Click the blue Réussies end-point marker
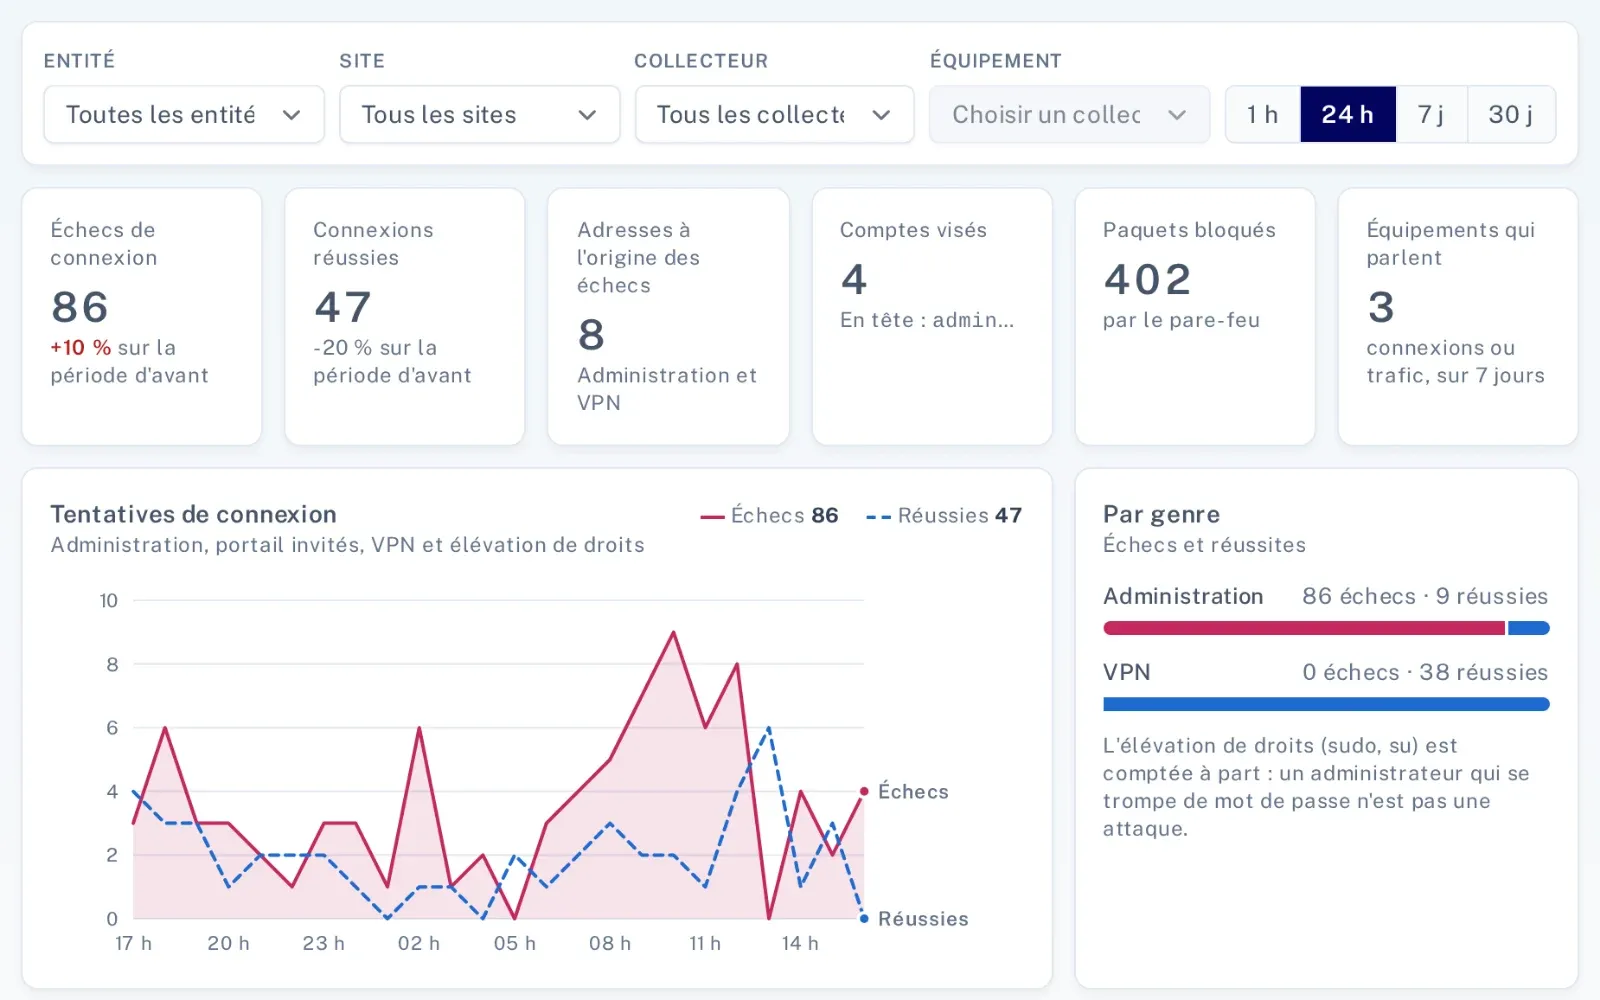 click(x=864, y=918)
